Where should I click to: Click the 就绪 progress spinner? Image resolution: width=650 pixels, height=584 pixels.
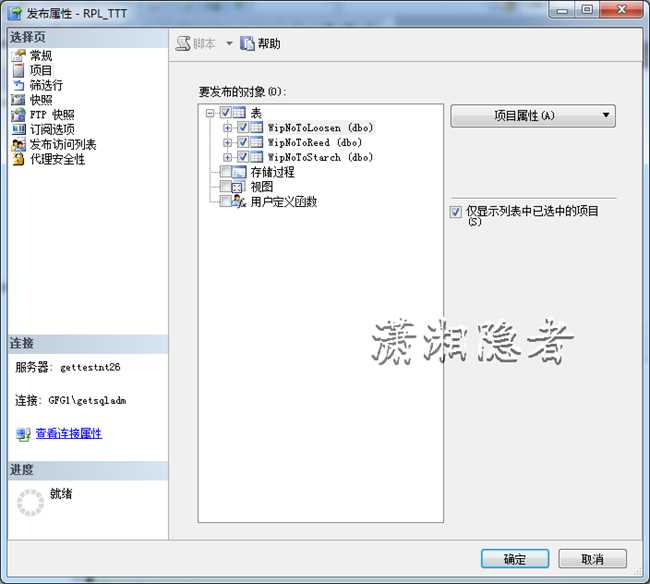pos(30,502)
